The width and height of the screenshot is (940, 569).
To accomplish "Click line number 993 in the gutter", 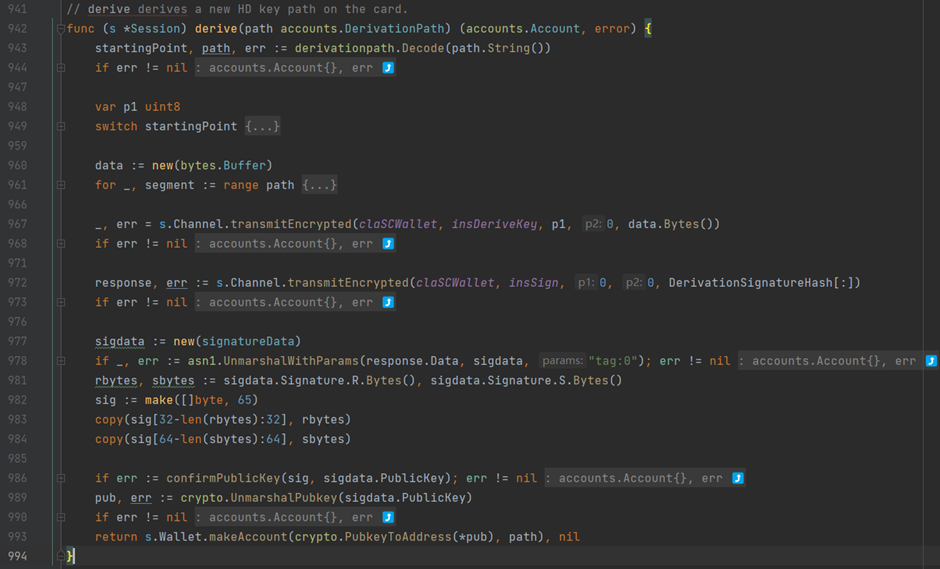I will pyautogui.click(x=17, y=537).
